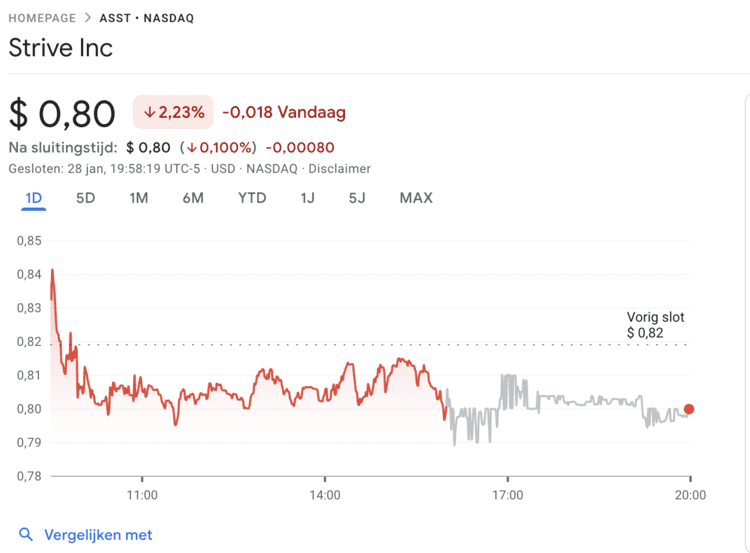
Task: Click the magnifier icon beside Vergelijken met
Action: pyautogui.click(x=26, y=535)
